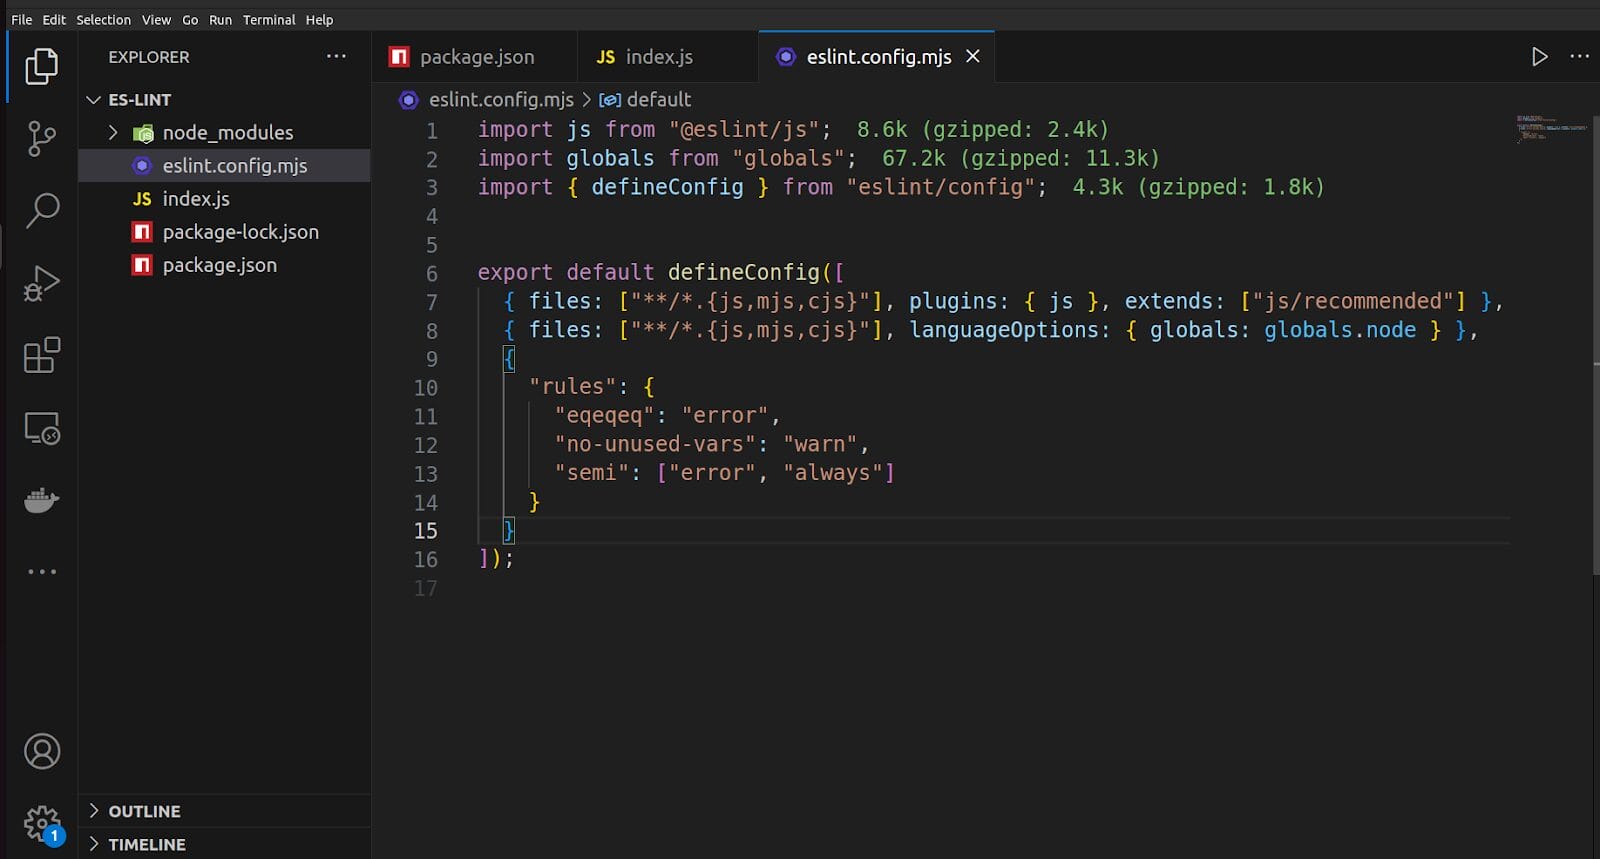Open the Remote Explorer icon
The image size is (1600, 859).
tap(41, 428)
